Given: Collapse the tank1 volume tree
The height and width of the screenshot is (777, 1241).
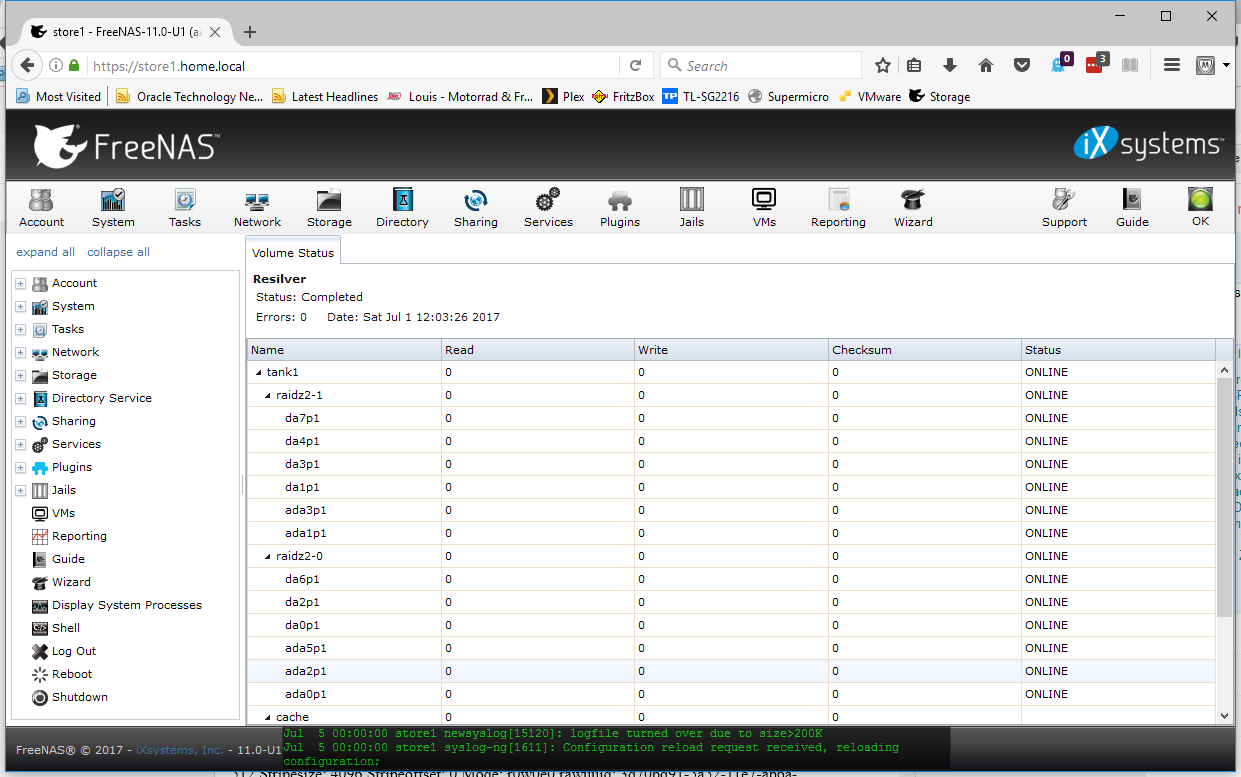Looking at the screenshot, I should [258, 371].
